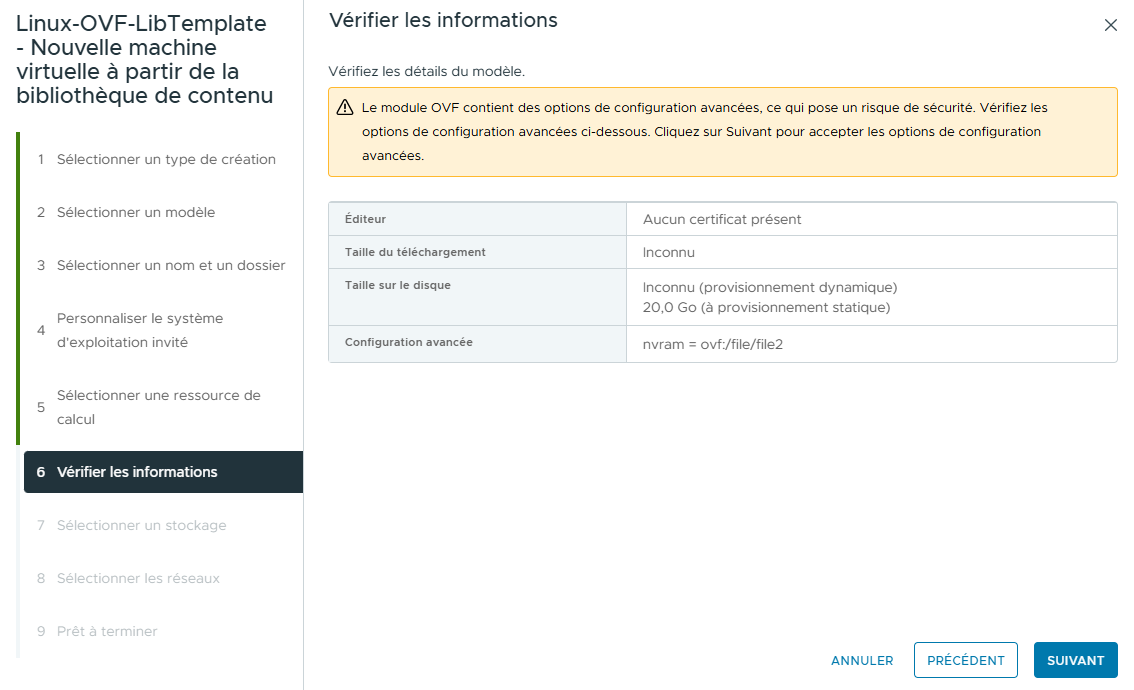Select step 8 Sélectionner les réseaux
The height and width of the screenshot is (690, 1134).
point(140,577)
